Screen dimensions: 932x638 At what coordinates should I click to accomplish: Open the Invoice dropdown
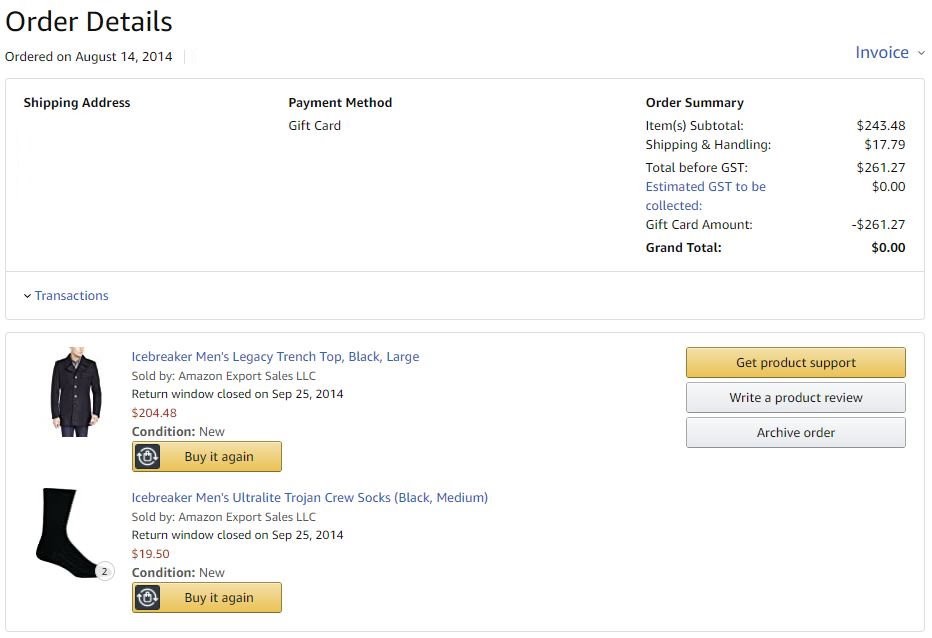pyautogui.click(x=882, y=53)
